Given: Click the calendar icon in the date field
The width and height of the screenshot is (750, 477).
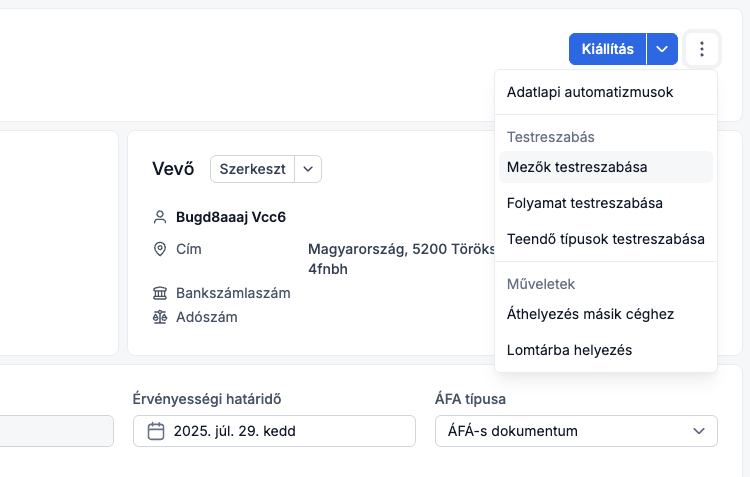Looking at the screenshot, I should [156, 431].
